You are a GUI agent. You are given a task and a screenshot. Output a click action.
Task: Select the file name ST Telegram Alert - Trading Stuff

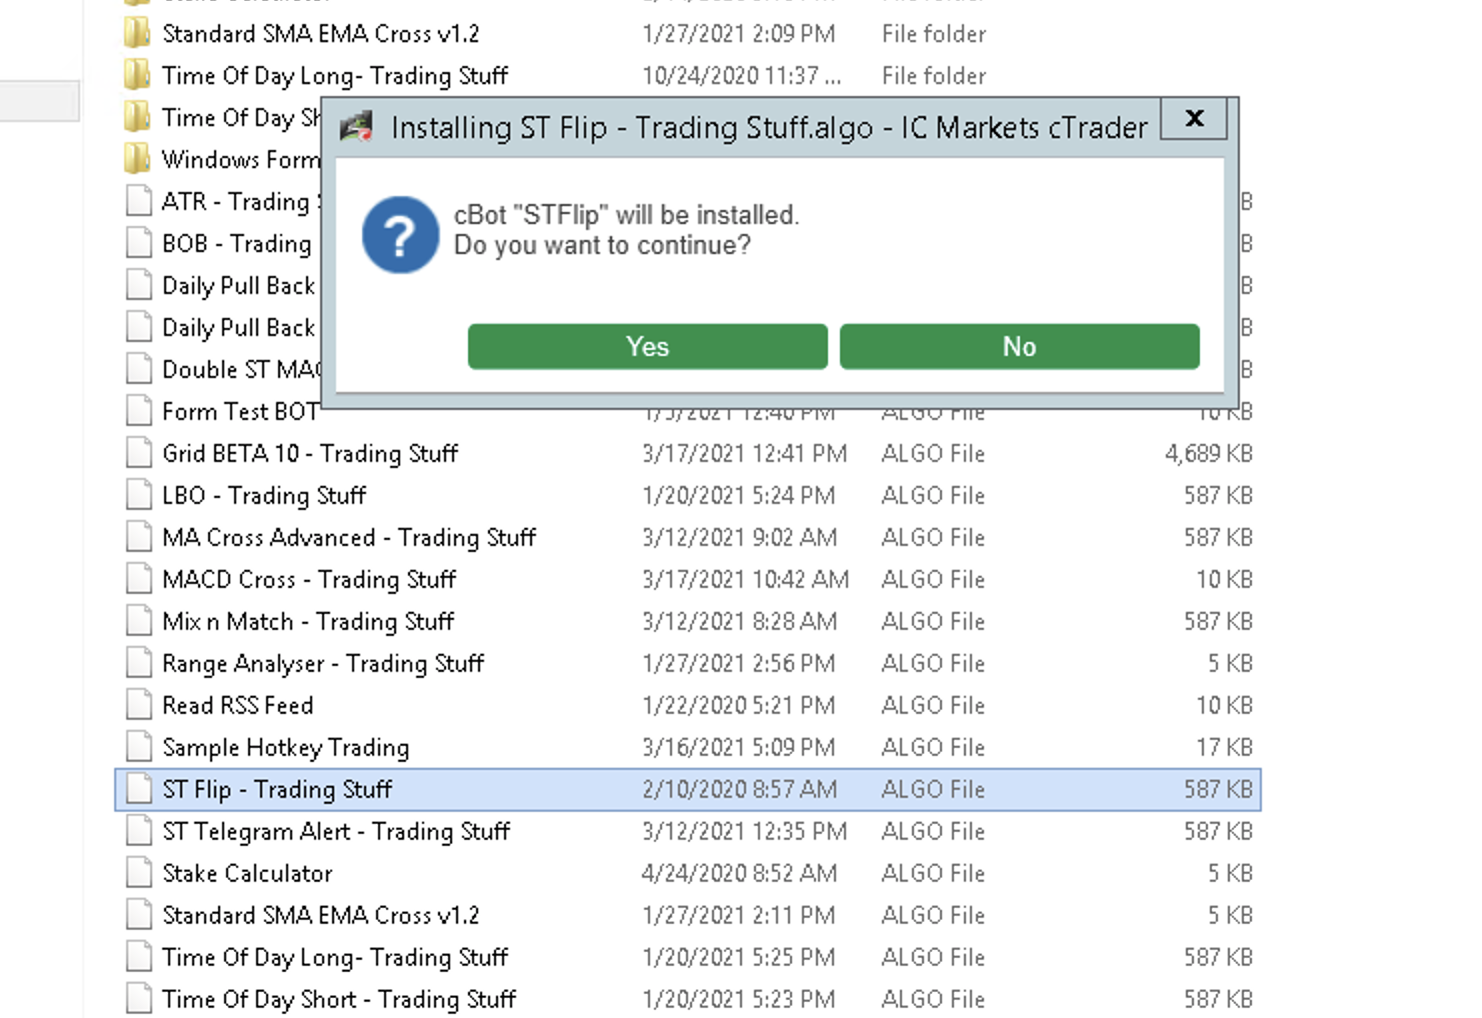pyautogui.click(x=336, y=832)
